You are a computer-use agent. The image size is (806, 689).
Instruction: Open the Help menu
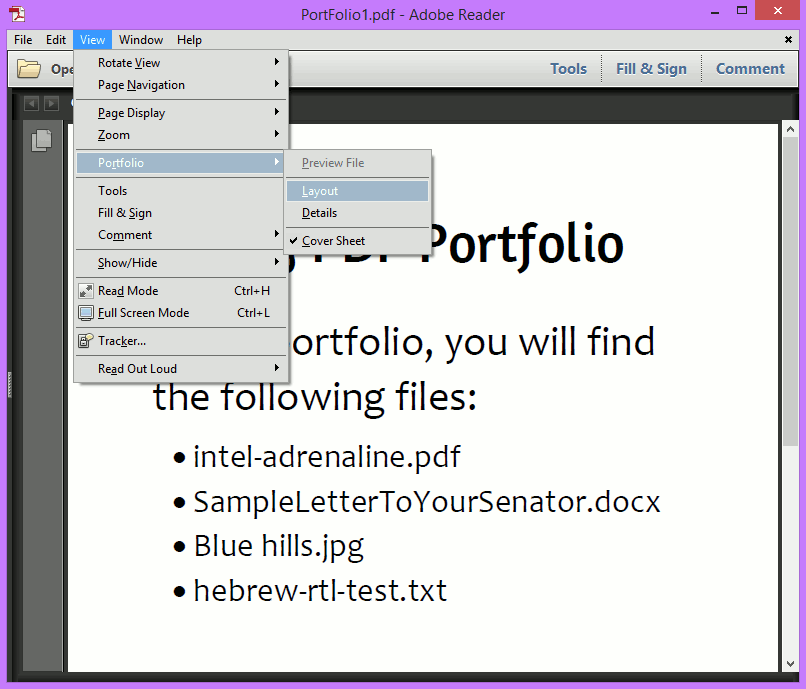point(189,40)
